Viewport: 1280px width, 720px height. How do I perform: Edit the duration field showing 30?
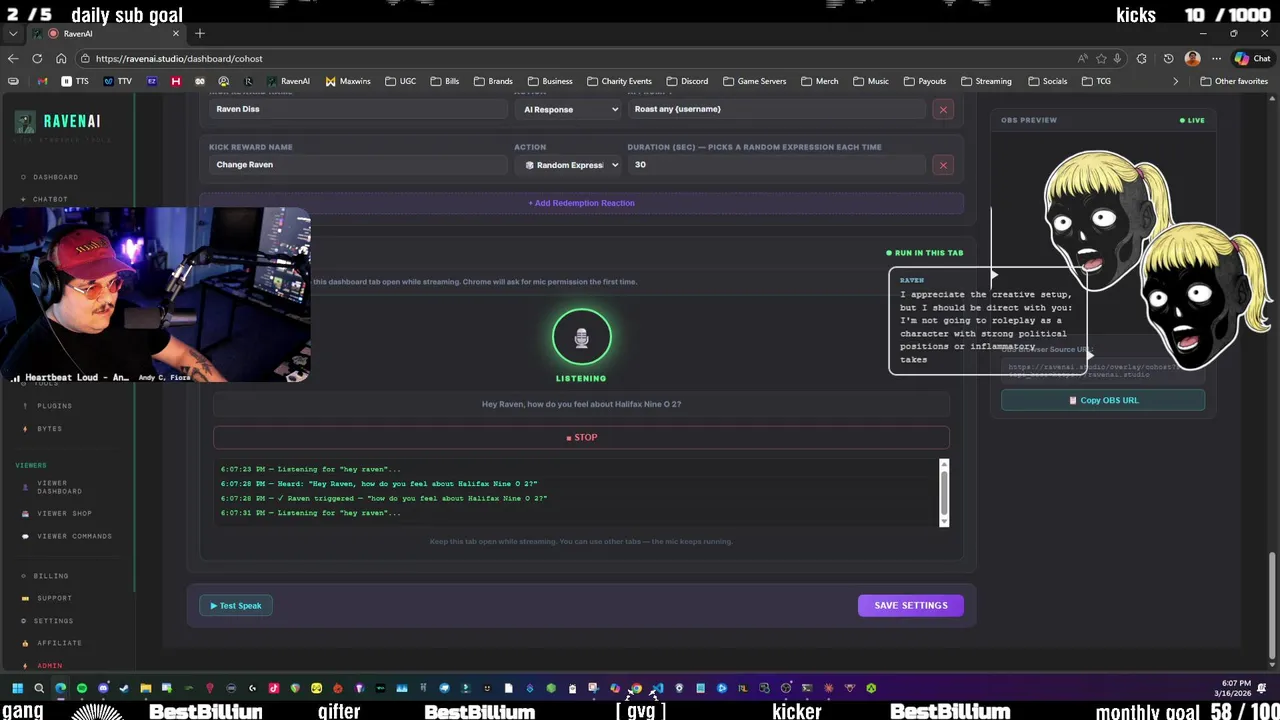coord(776,165)
